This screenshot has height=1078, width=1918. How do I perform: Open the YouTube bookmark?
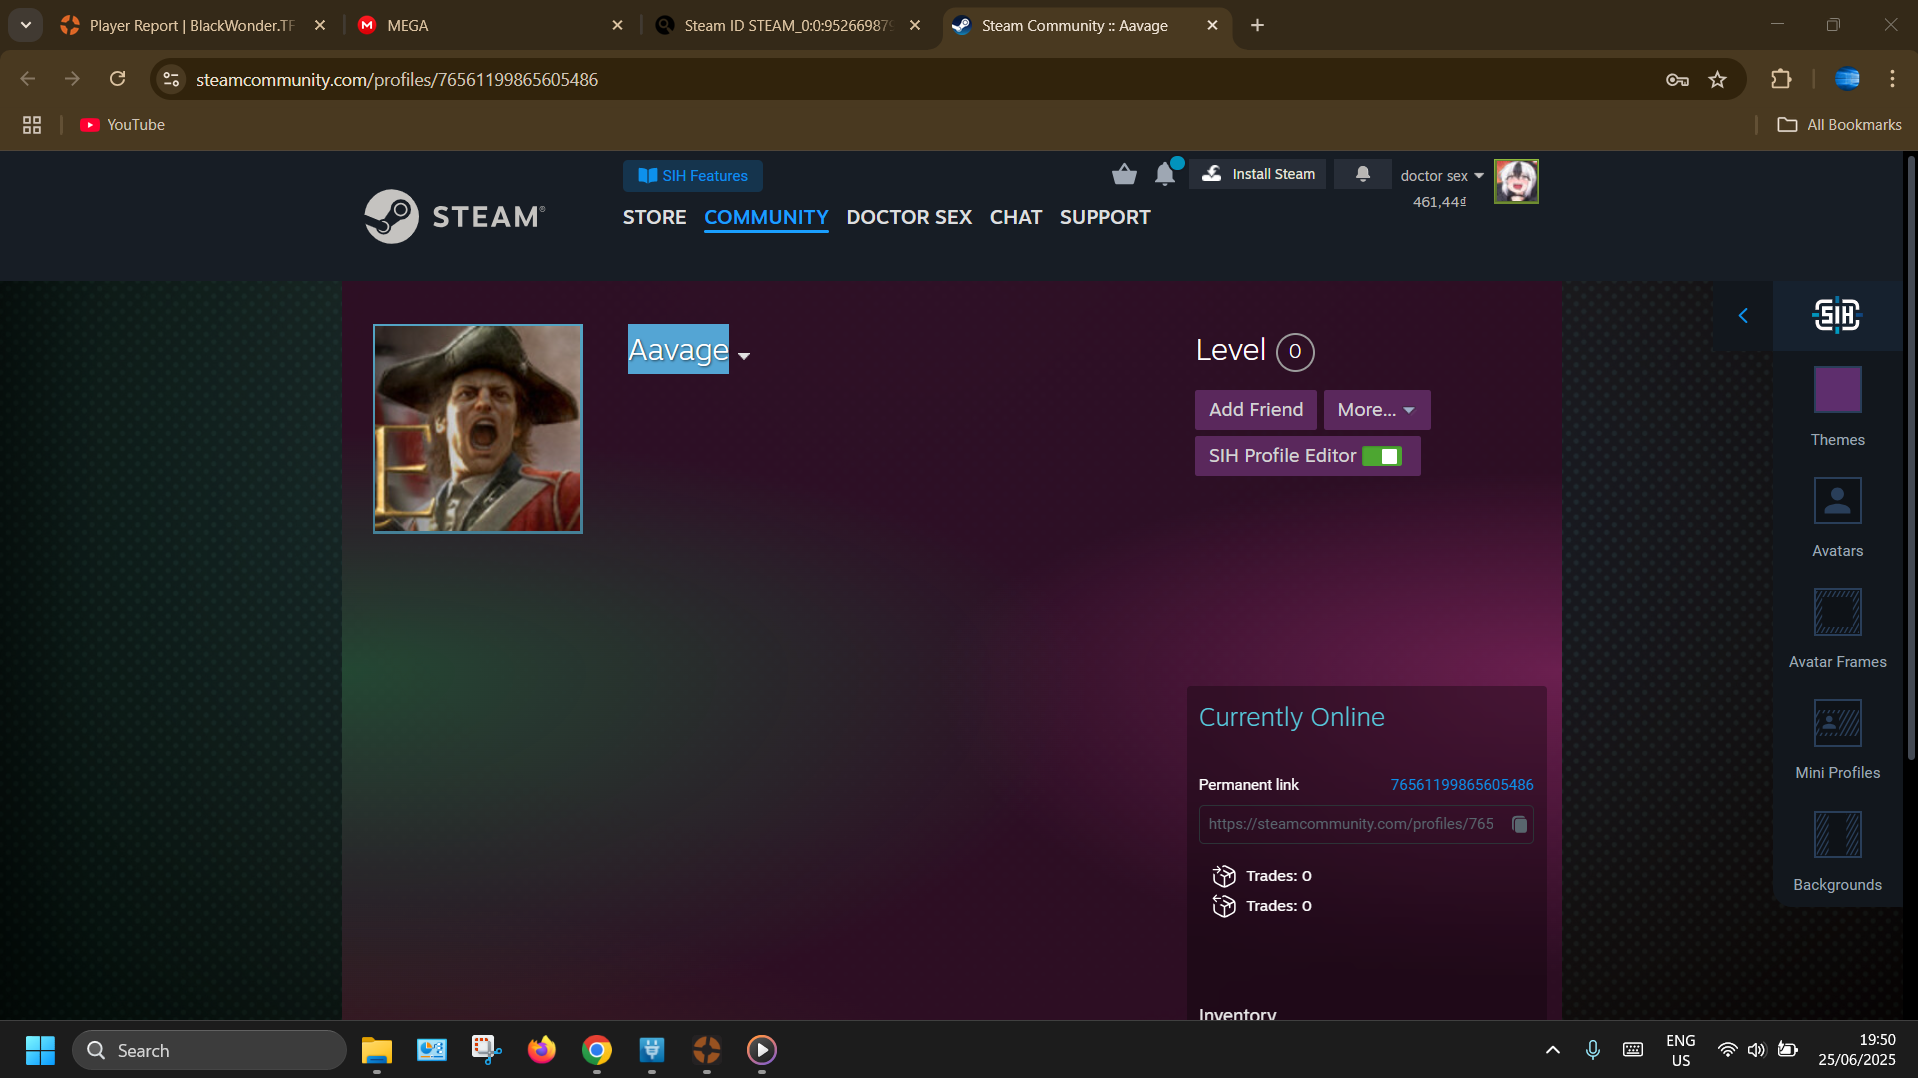tap(123, 125)
